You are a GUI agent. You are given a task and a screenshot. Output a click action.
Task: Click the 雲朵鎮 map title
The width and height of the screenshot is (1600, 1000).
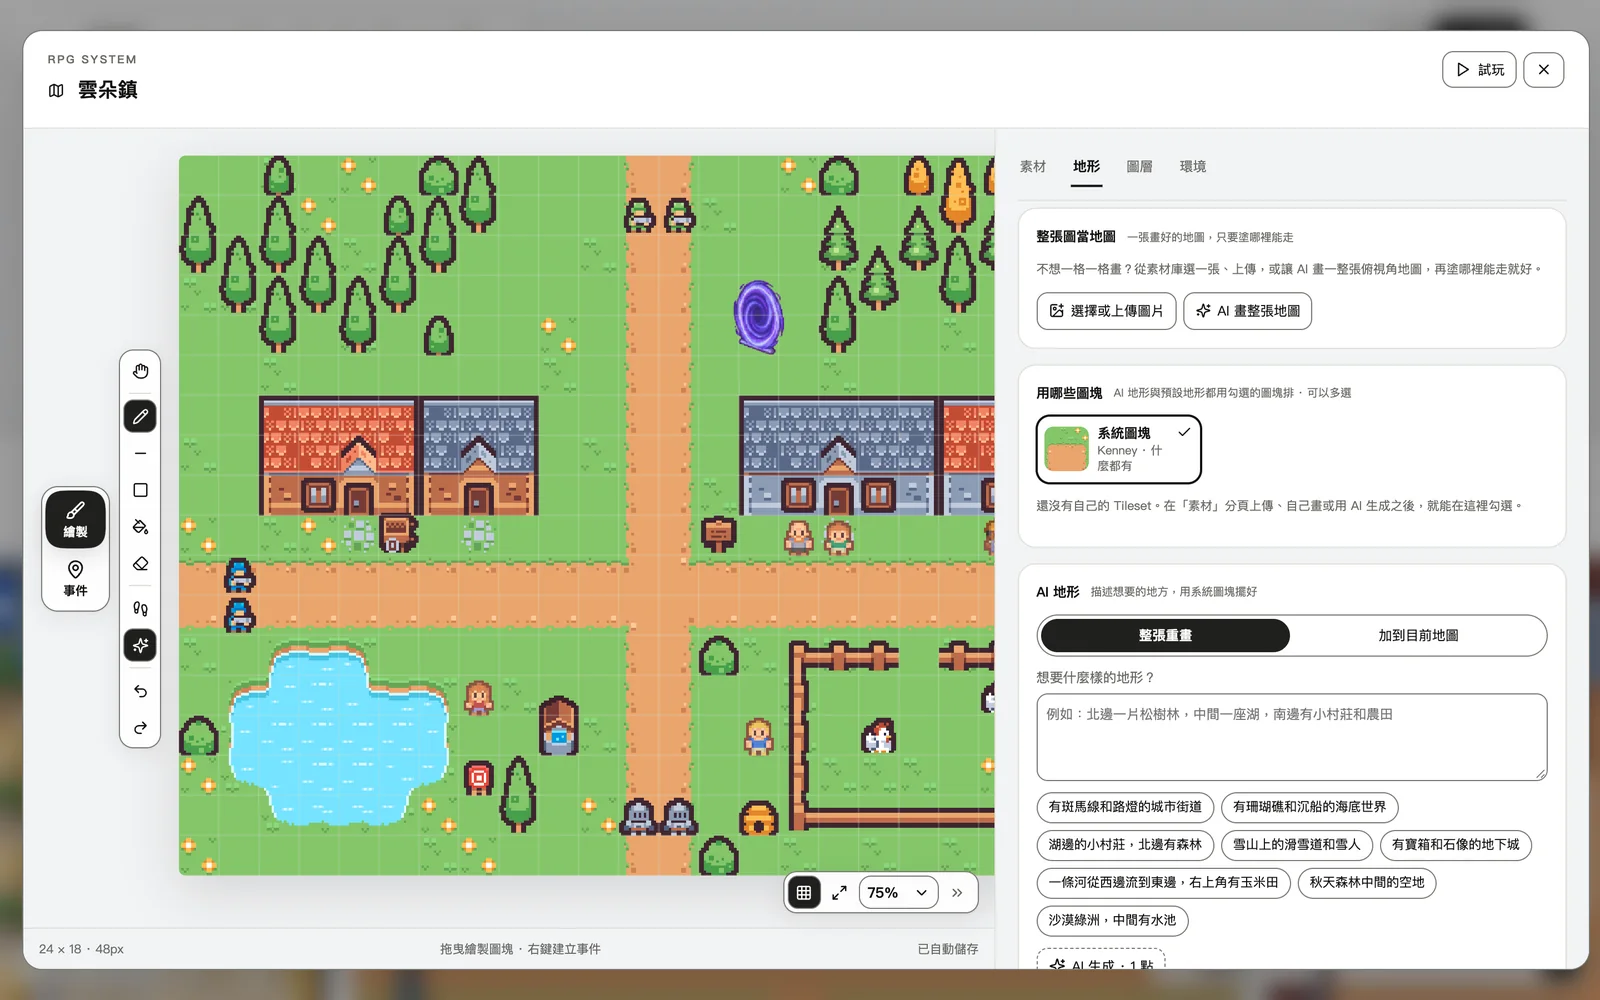[108, 90]
